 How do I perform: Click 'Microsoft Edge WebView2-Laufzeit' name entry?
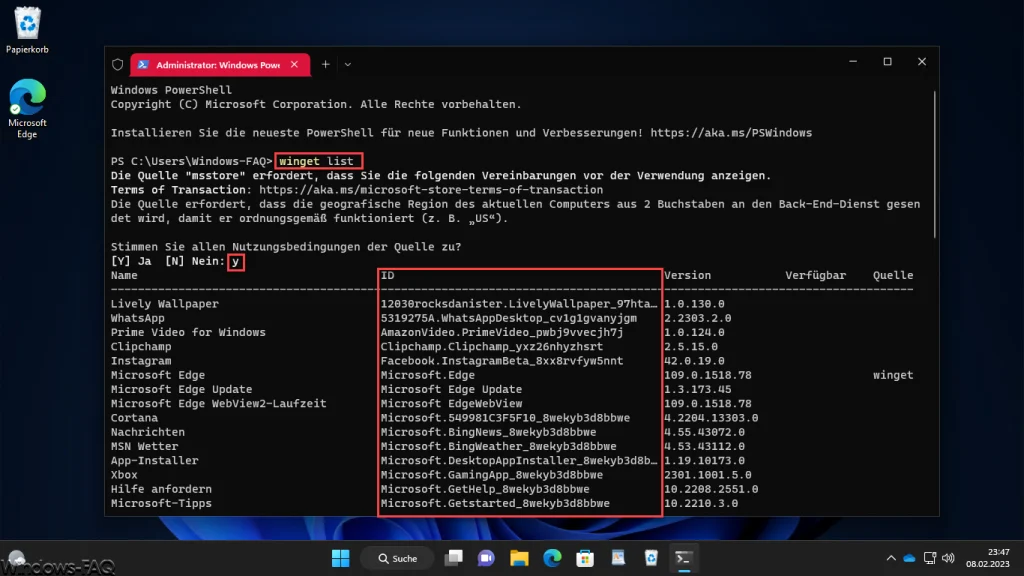pyautogui.click(x=218, y=404)
